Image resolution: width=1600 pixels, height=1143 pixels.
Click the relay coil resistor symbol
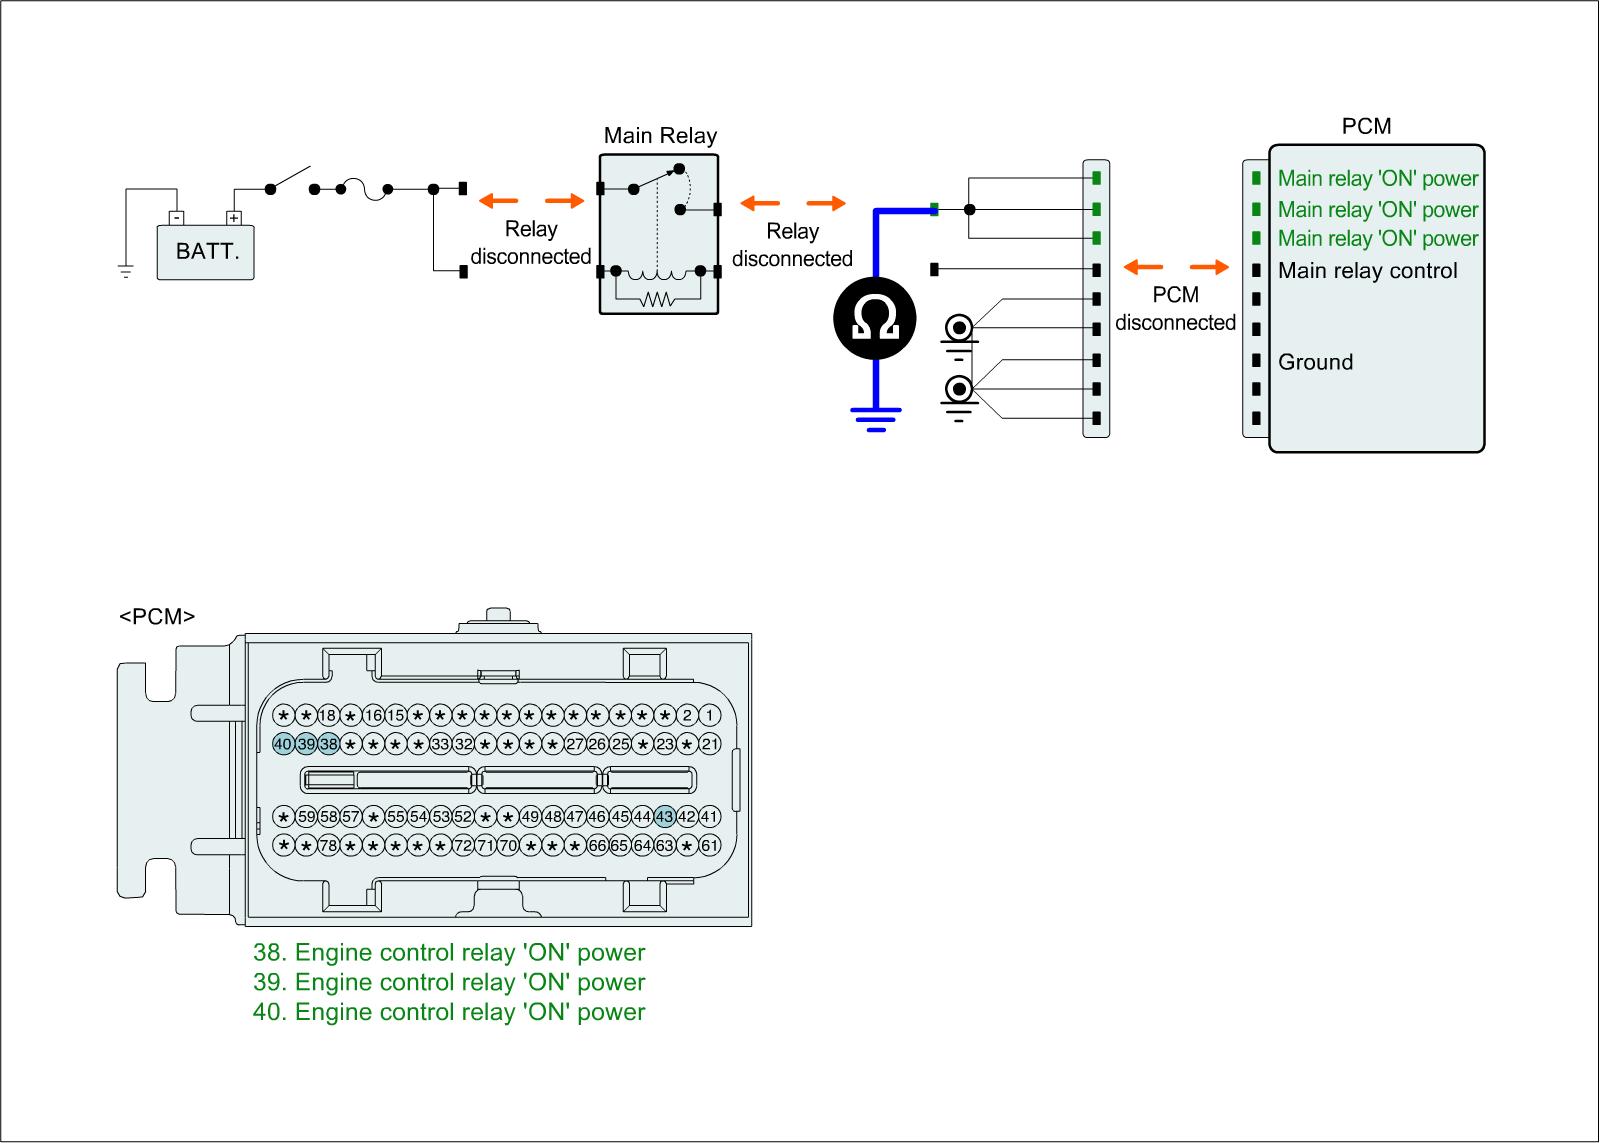pos(658,297)
